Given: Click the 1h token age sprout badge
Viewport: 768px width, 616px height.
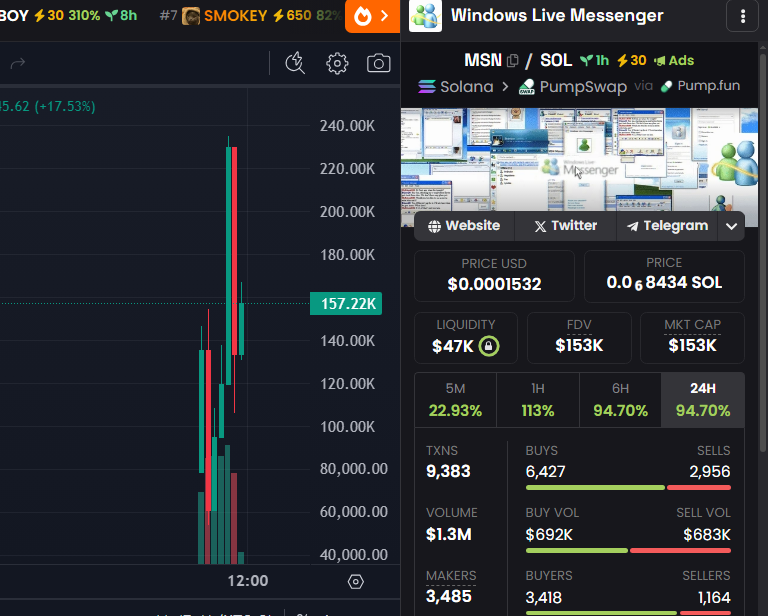Looking at the screenshot, I should 594,61.
